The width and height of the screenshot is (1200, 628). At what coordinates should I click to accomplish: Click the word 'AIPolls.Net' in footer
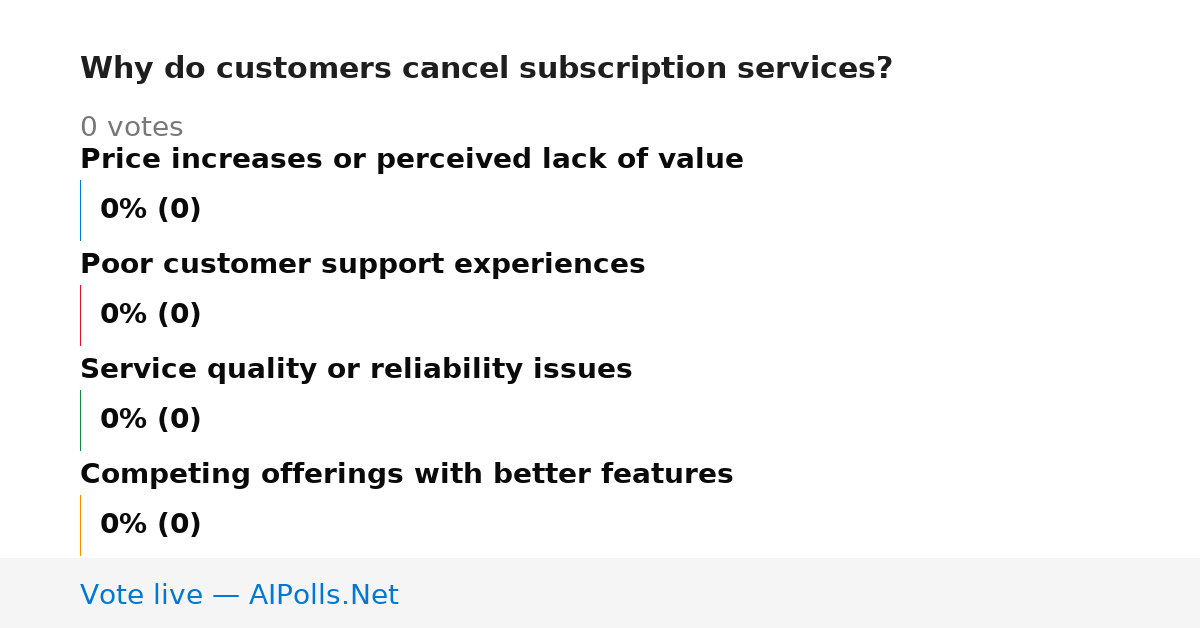(324, 595)
